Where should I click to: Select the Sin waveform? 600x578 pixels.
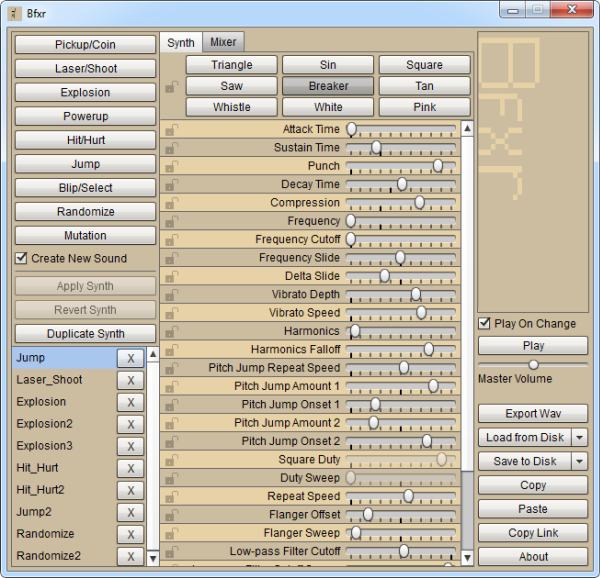point(328,65)
